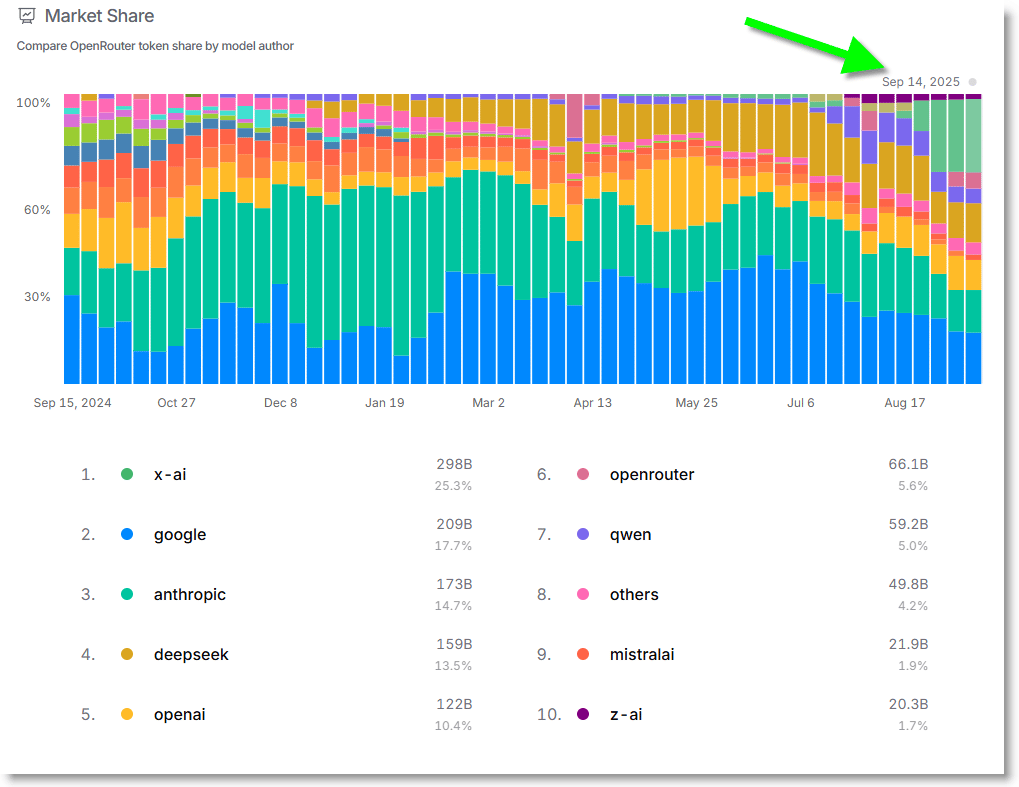Click the 59.2B token value
This screenshot has height=787, width=1019.
[909, 524]
